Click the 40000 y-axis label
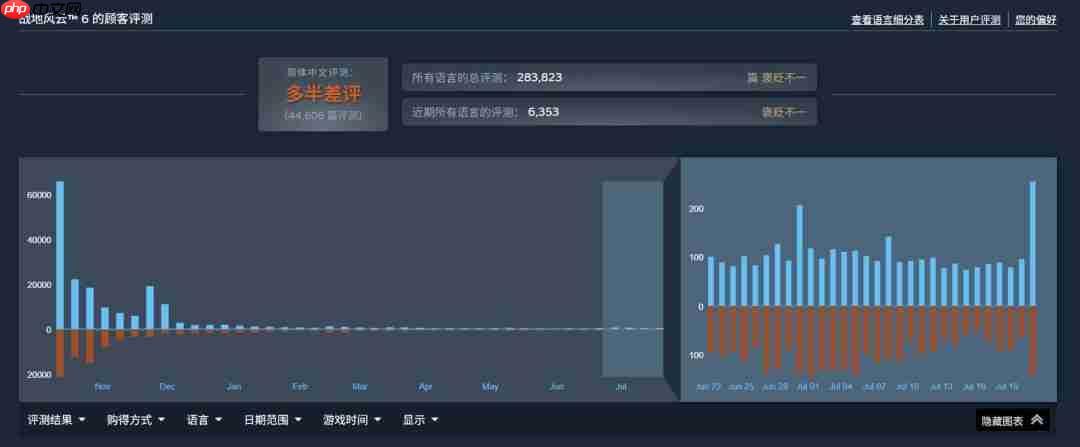The image size is (1080, 447). pos(39,240)
